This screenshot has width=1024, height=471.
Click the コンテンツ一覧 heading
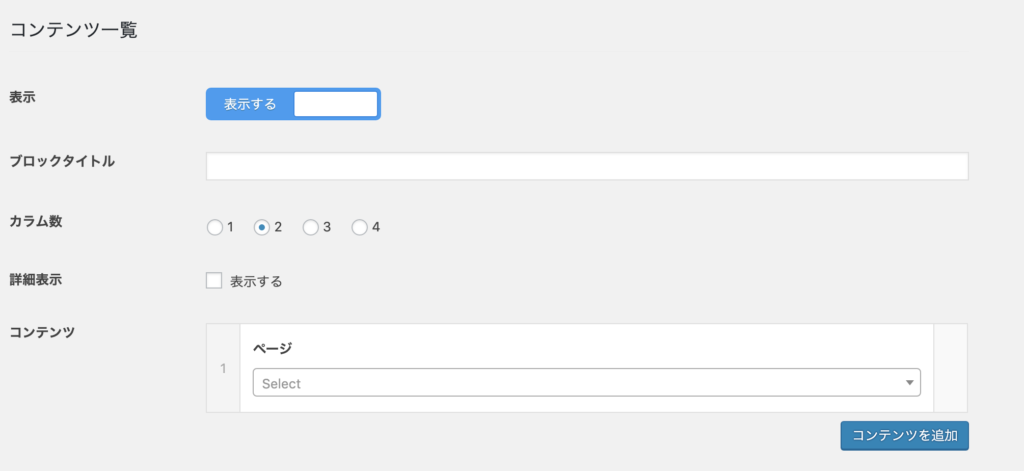click(73, 31)
